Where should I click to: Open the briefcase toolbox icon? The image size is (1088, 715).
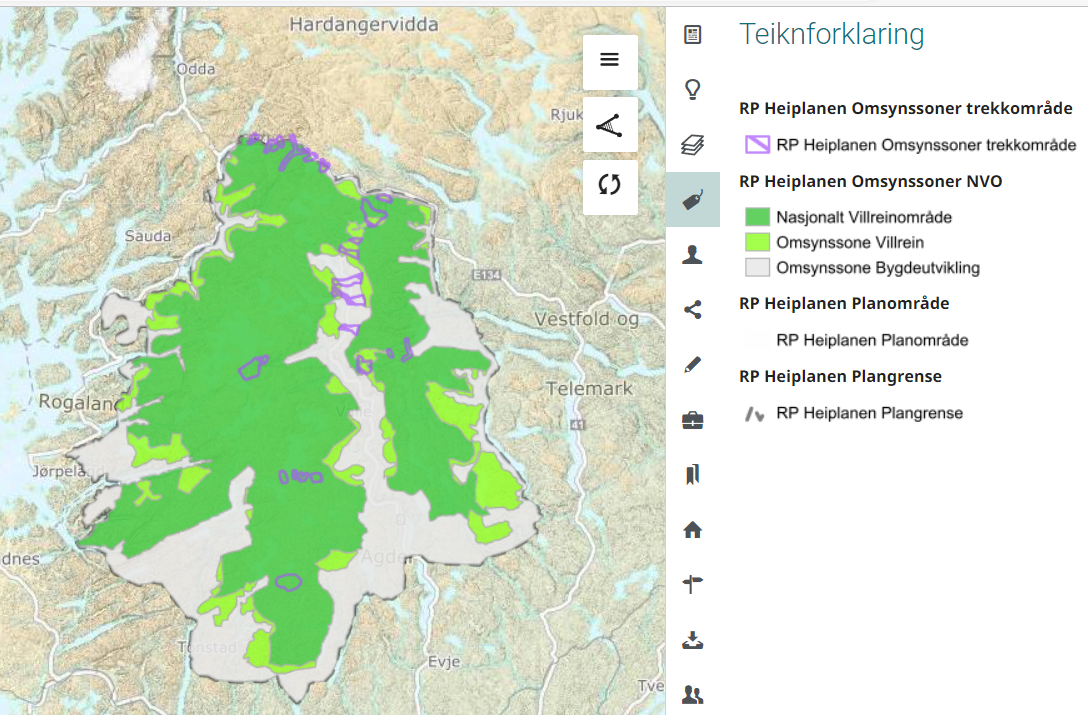tap(693, 419)
